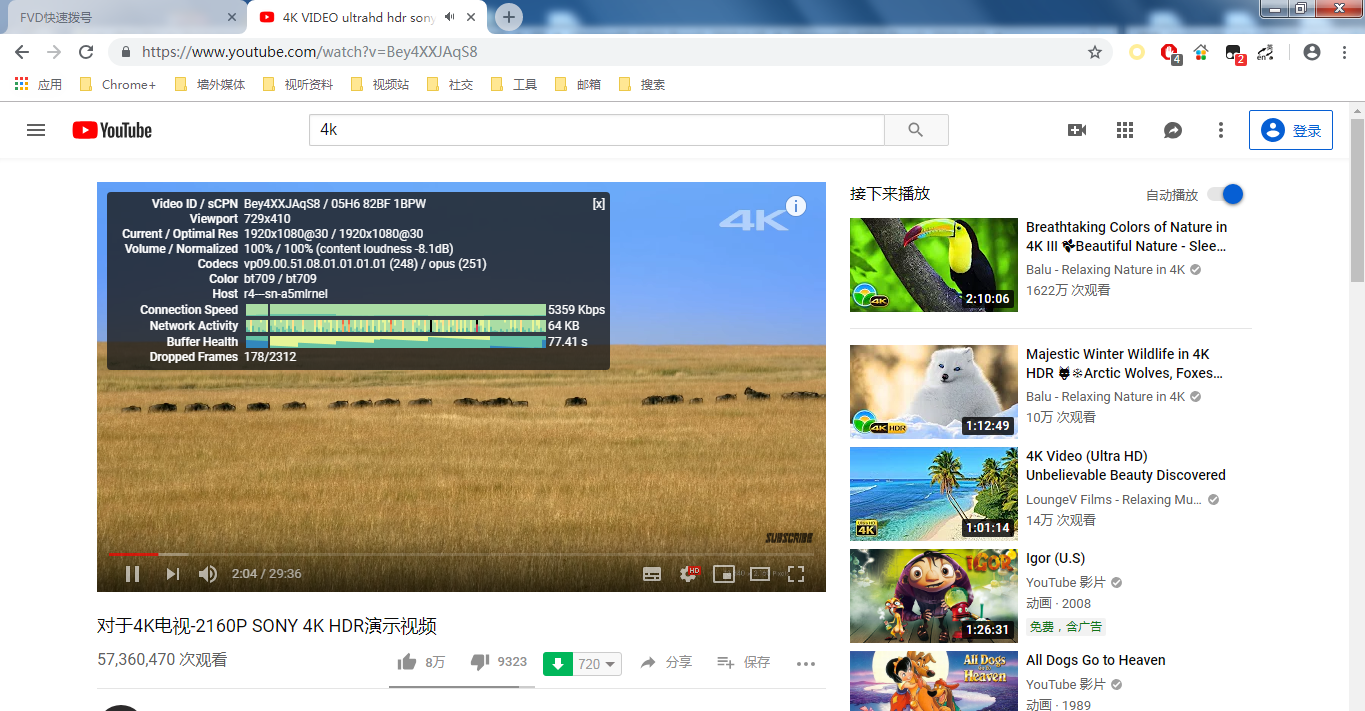1365x711 pixels.
Task: Click the 57,360,470 次观看 view count
Action: (162, 660)
